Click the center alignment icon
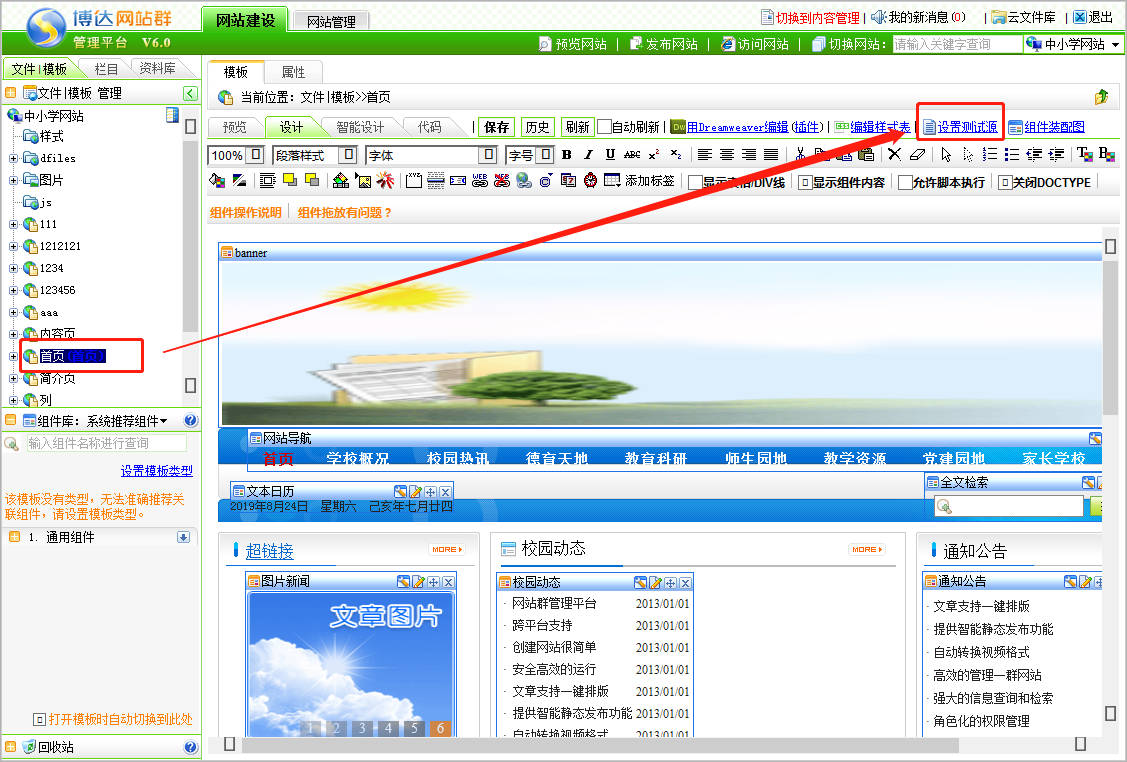1127x762 pixels. [x=727, y=155]
